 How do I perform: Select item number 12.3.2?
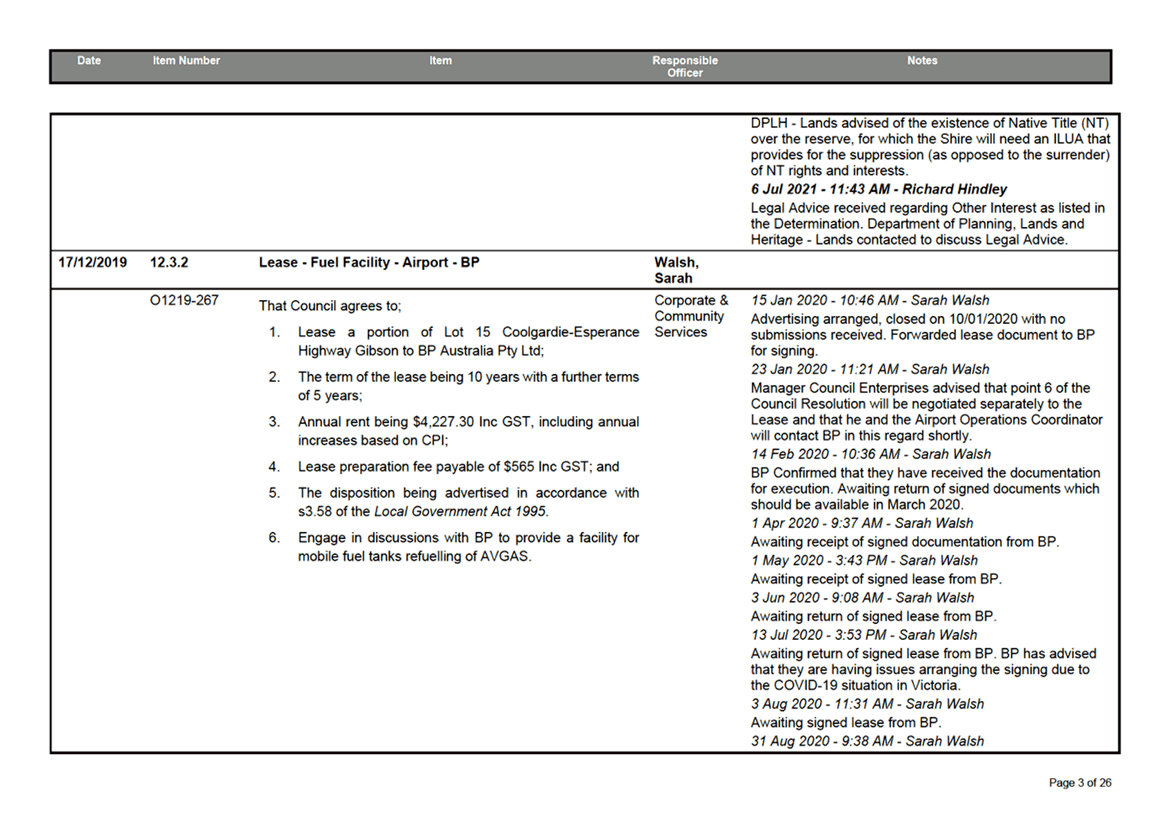pyautogui.click(x=169, y=263)
